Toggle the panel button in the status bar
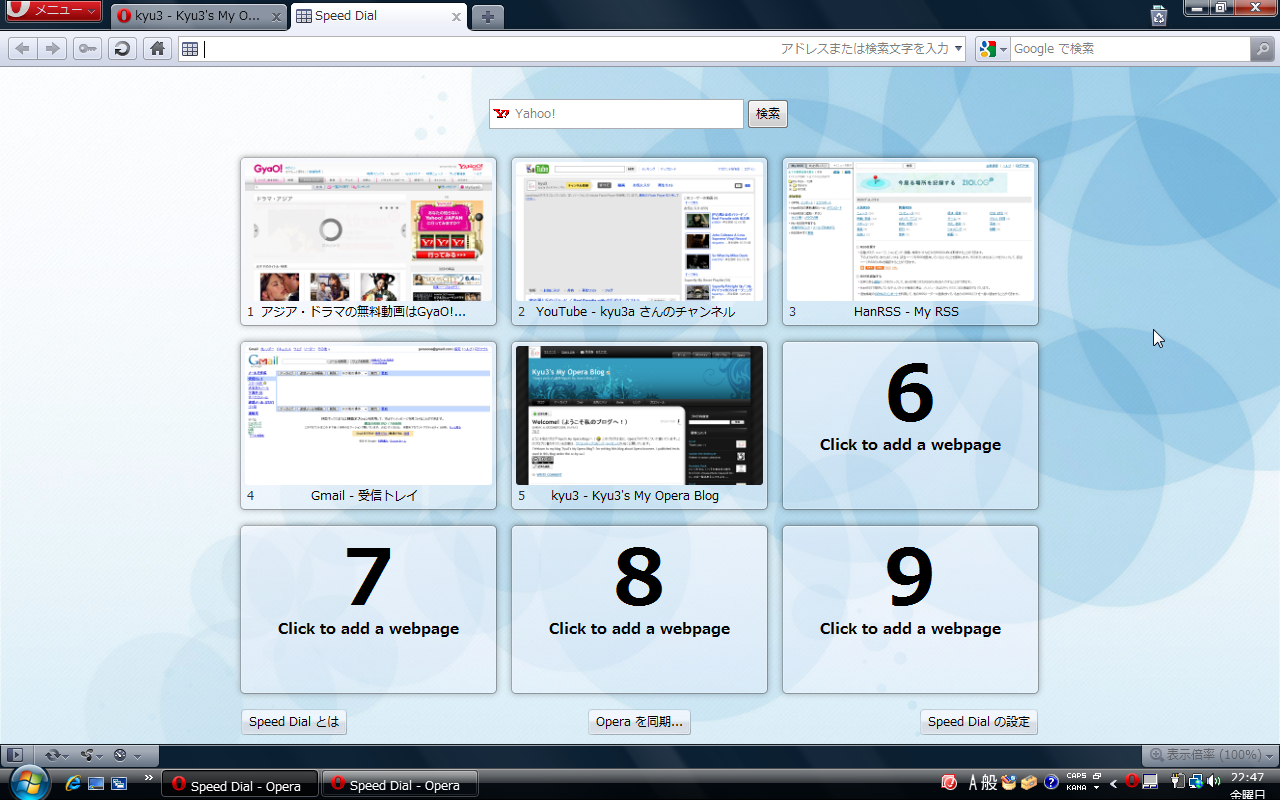This screenshot has height=800, width=1280. pos(15,755)
